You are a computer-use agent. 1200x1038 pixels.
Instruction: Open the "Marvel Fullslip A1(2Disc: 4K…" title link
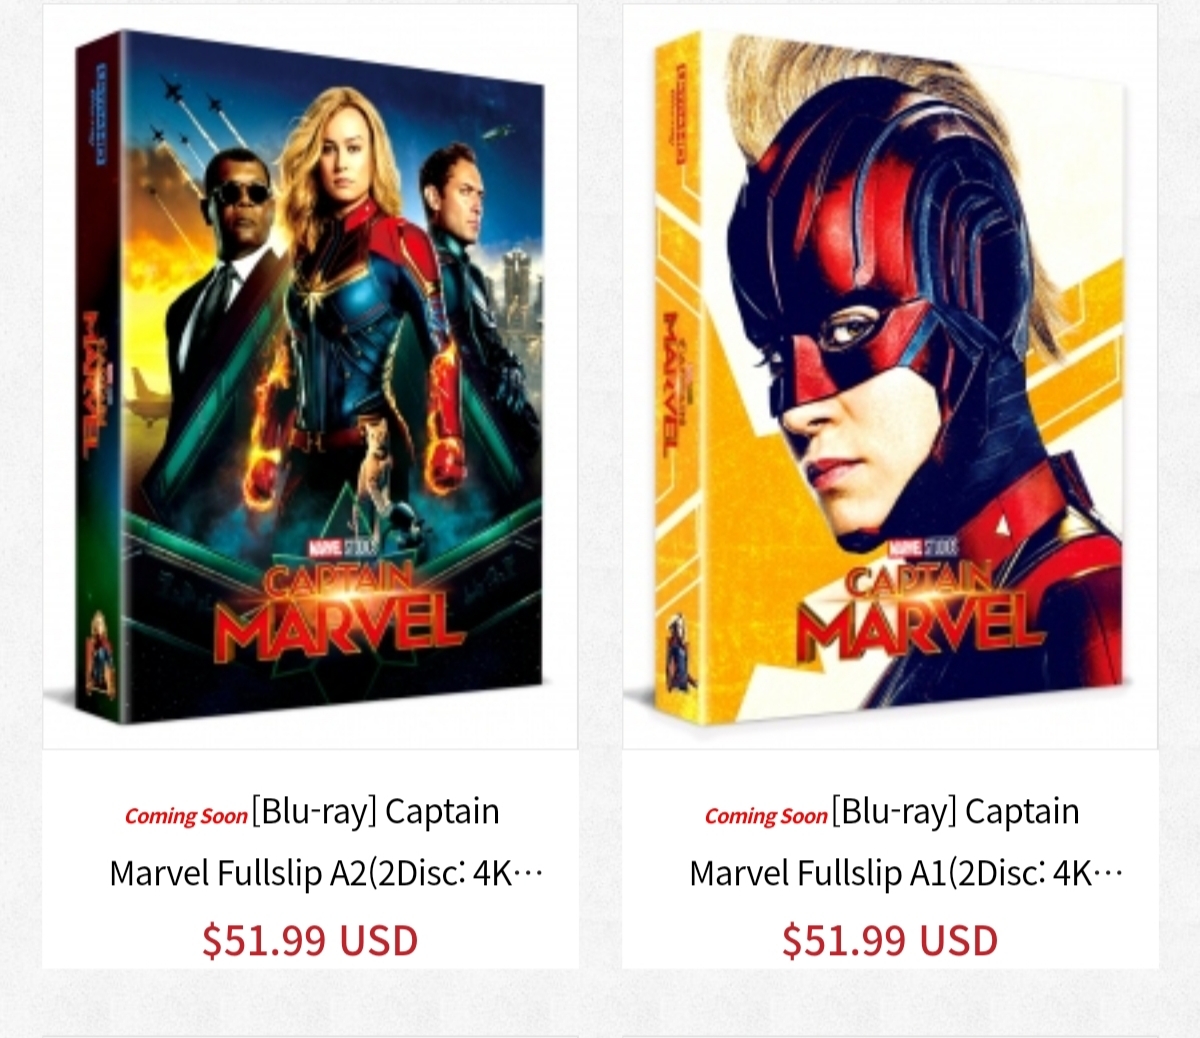pyautogui.click(x=906, y=873)
